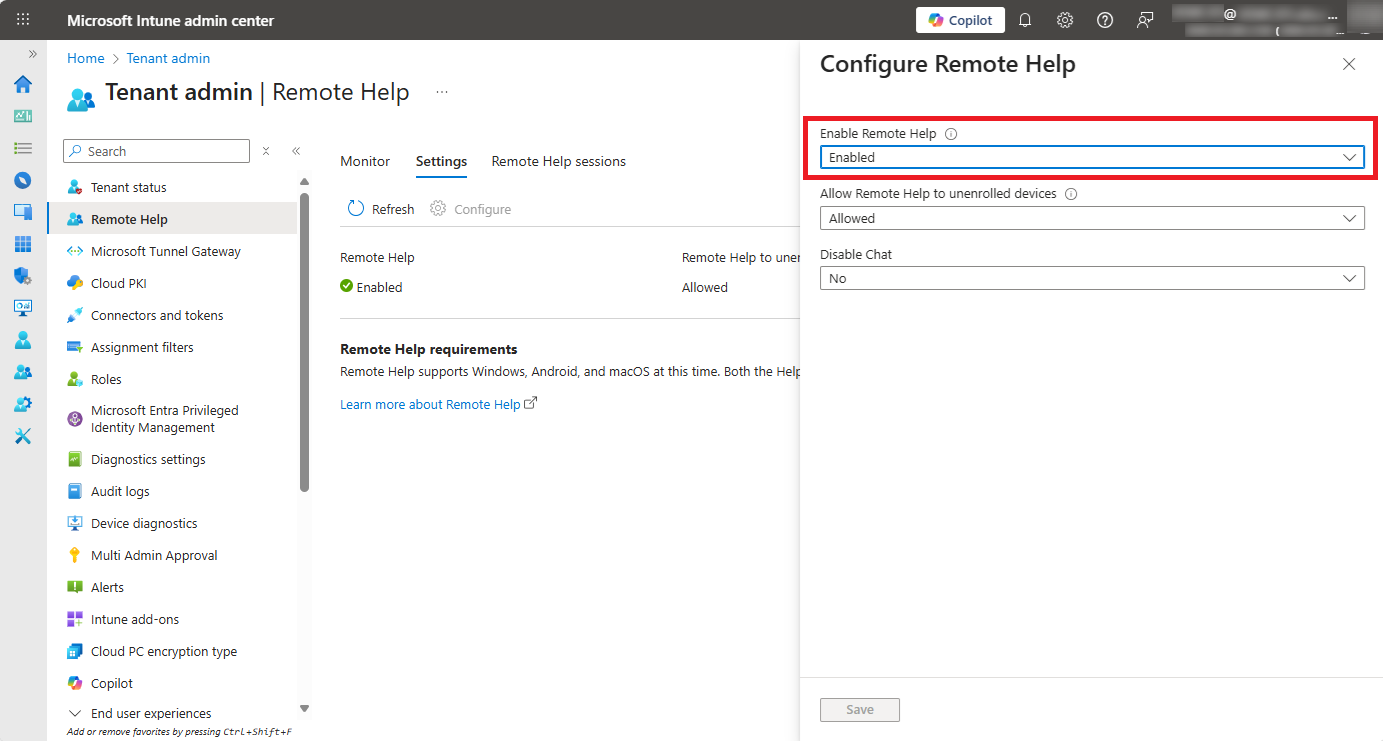Show info for unenrolled devices setting
This screenshot has height=742, width=1383.
click(1071, 194)
